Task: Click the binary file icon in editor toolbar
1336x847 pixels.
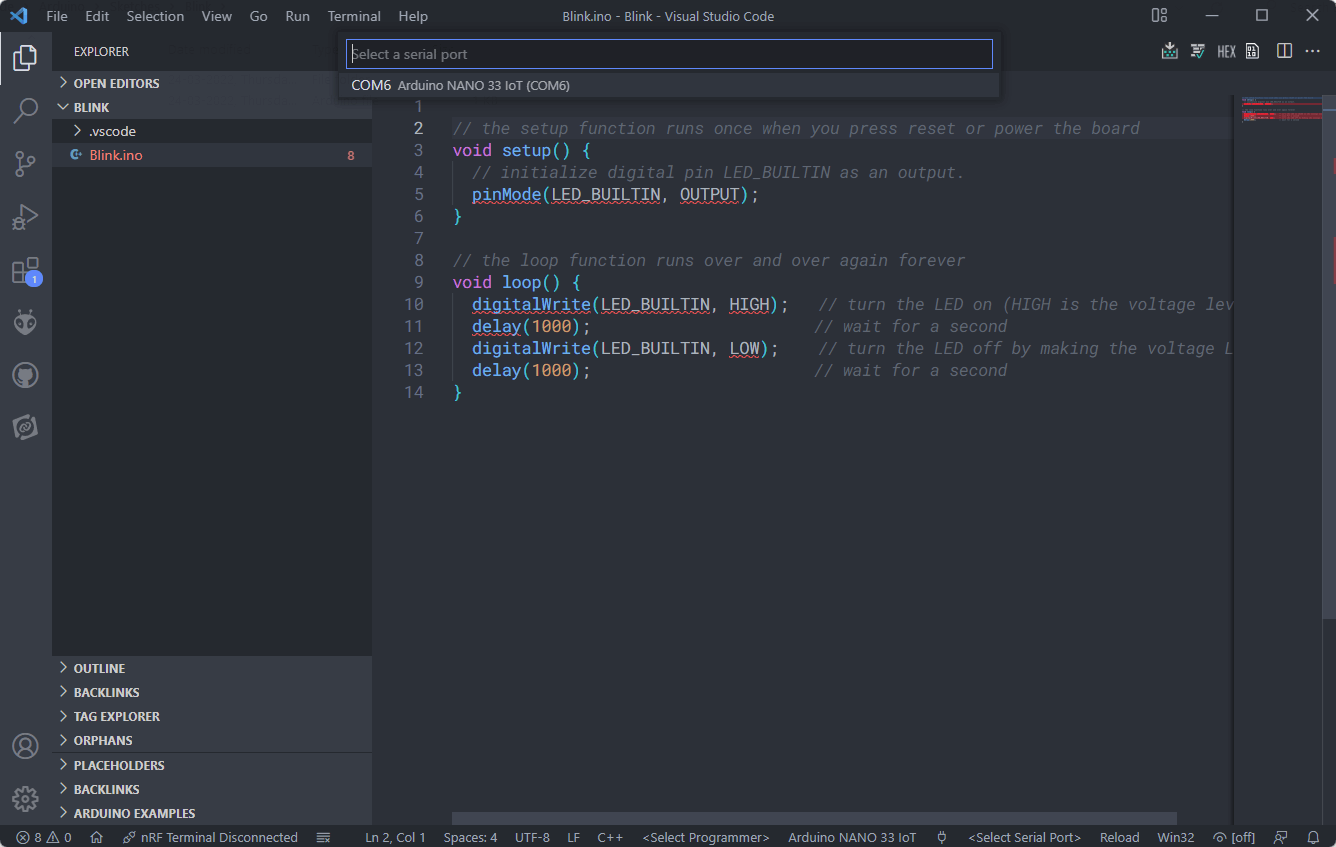Action: (1253, 51)
